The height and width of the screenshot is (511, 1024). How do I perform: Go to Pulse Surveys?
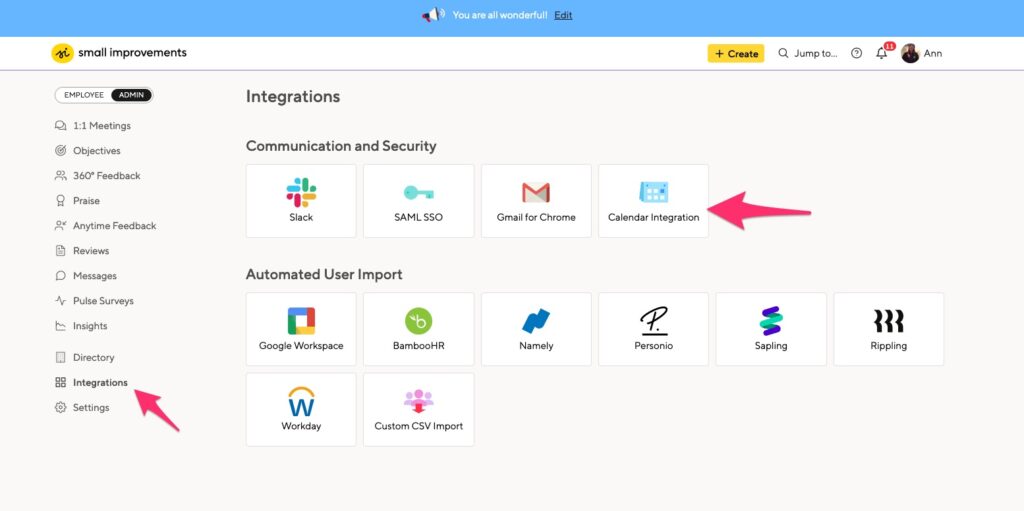(103, 301)
